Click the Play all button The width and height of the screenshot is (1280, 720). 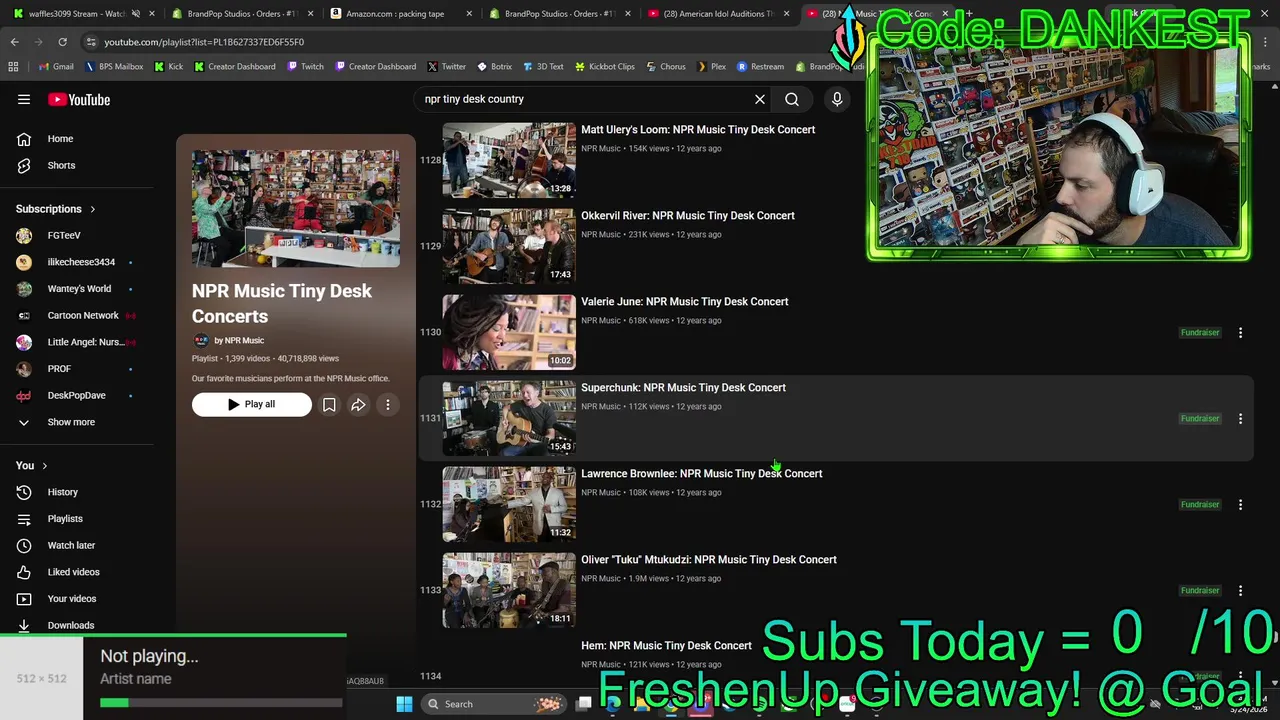(251, 404)
